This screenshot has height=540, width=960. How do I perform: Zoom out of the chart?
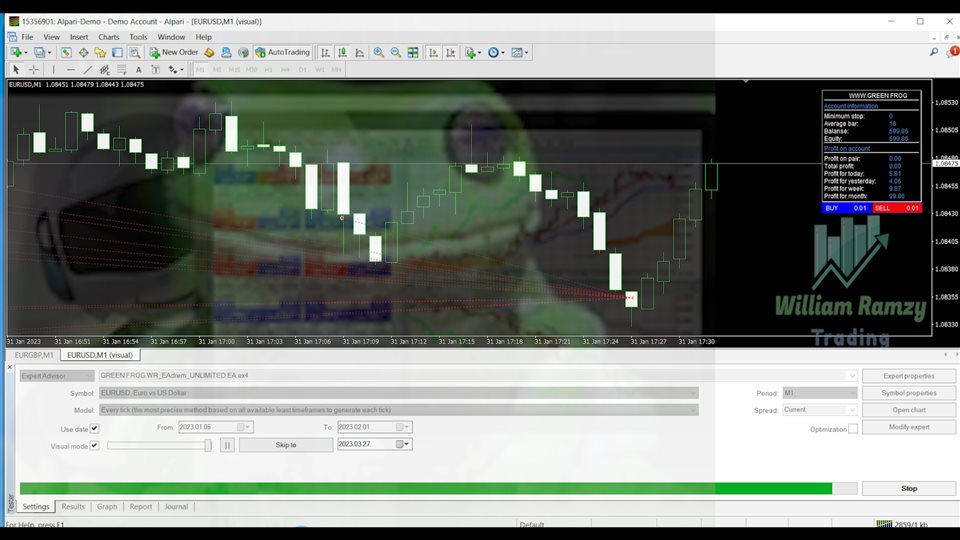click(396, 53)
